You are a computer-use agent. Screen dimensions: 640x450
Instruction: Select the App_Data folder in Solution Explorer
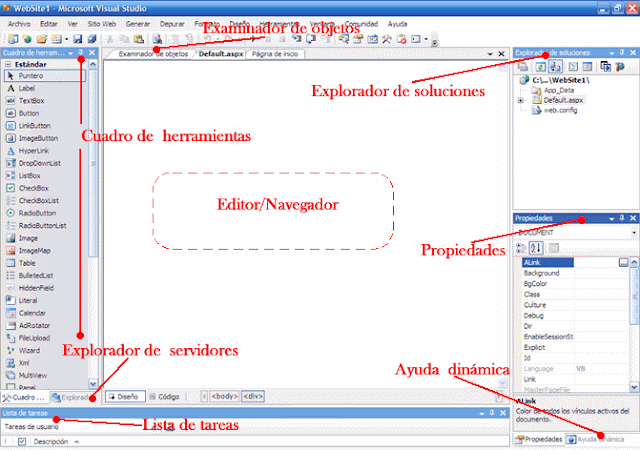(x=554, y=90)
